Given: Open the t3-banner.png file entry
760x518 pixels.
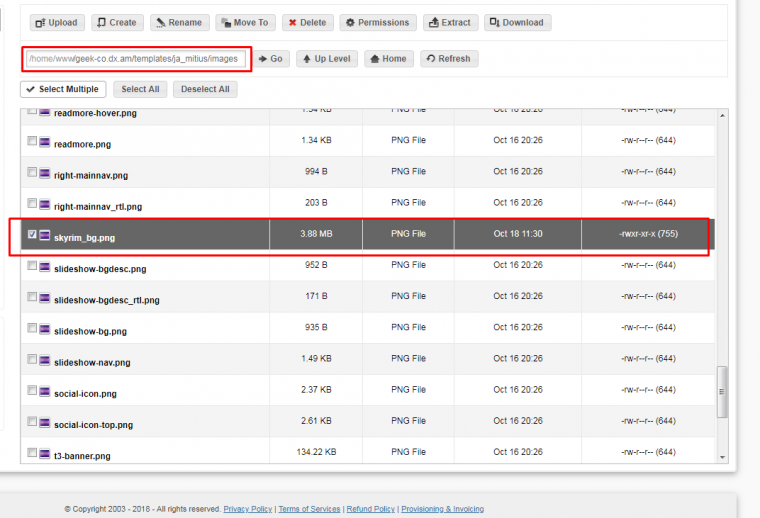Looking at the screenshot, I should point(82,455).
